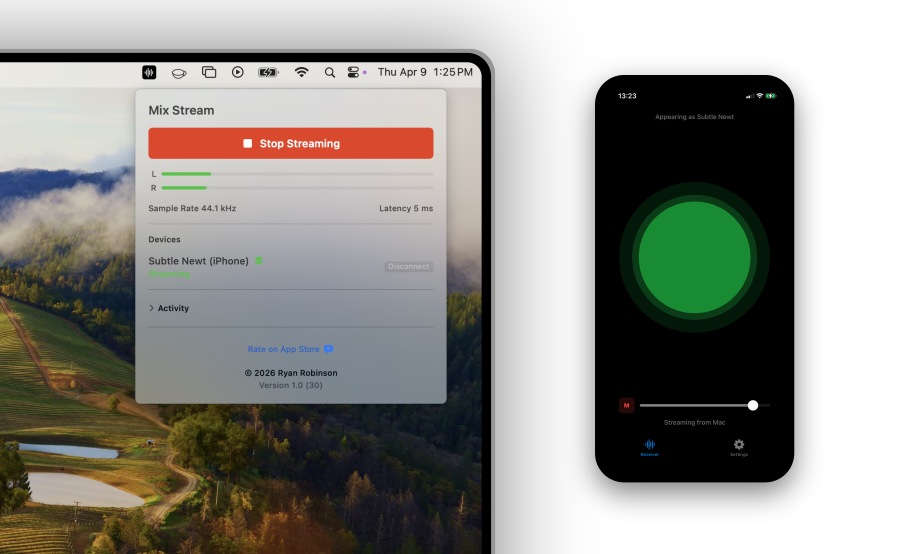Click the play circle menu bar icon
The width and height of the screenshot is (900, 554).
pos(238,72)
